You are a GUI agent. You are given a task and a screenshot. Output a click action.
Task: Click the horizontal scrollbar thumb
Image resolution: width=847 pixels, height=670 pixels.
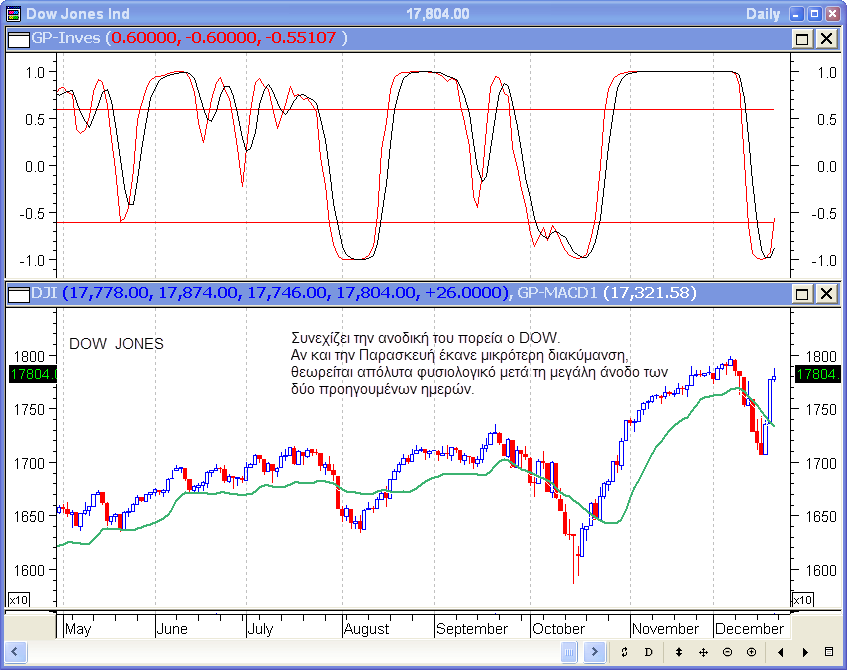pos(569,652)
